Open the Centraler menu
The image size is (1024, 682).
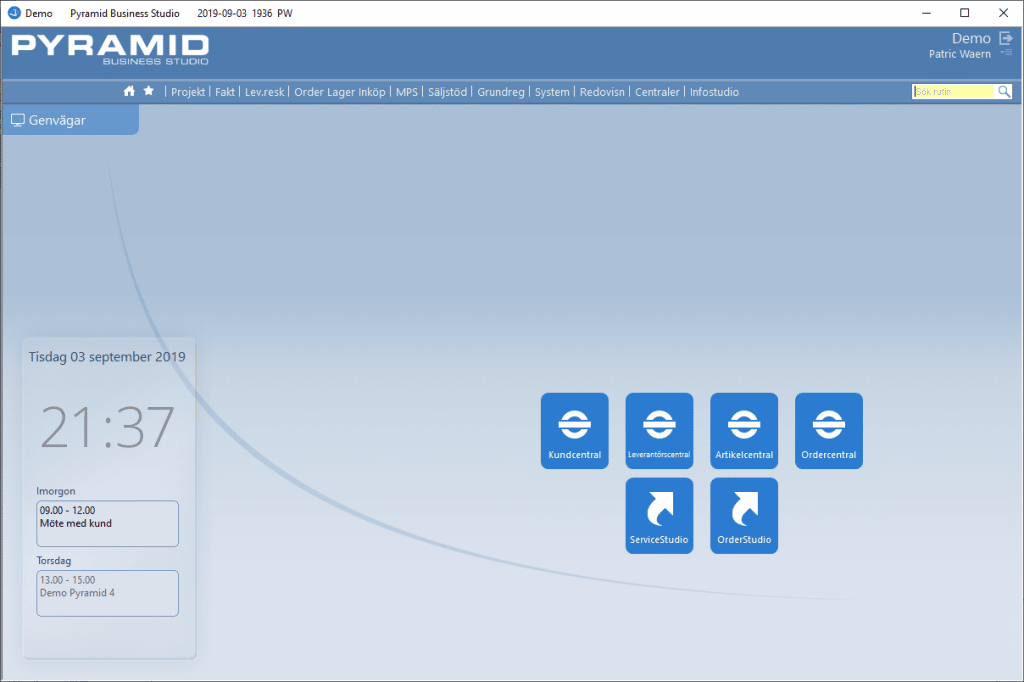coord(657,92)
